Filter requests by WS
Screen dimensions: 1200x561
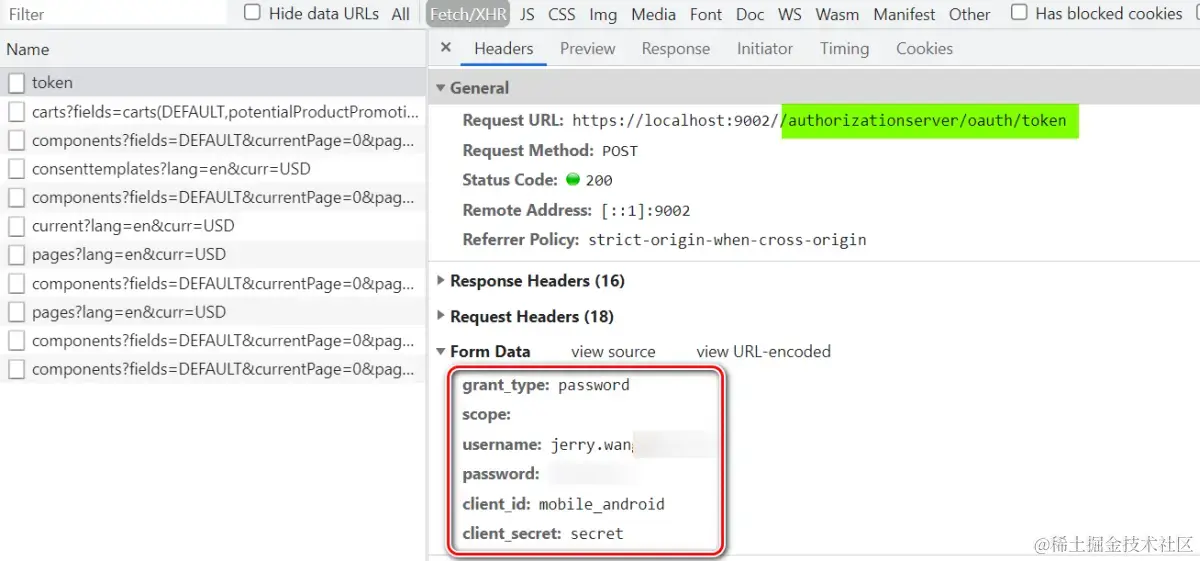pyautogui.click(x=790, y=14)
